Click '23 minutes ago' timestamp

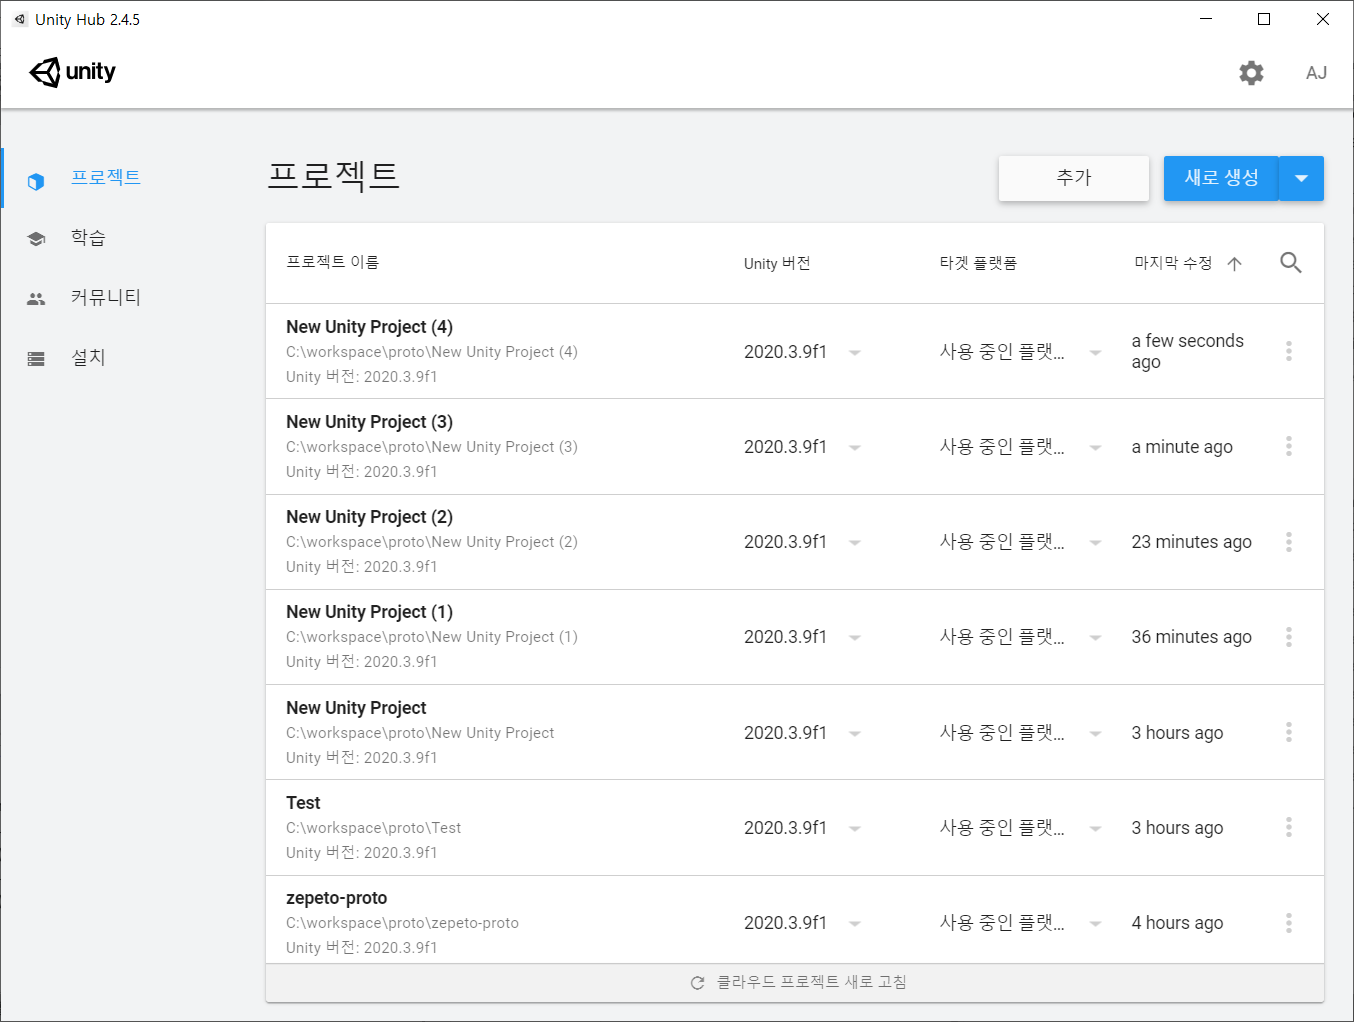(x=1191, y=542)
